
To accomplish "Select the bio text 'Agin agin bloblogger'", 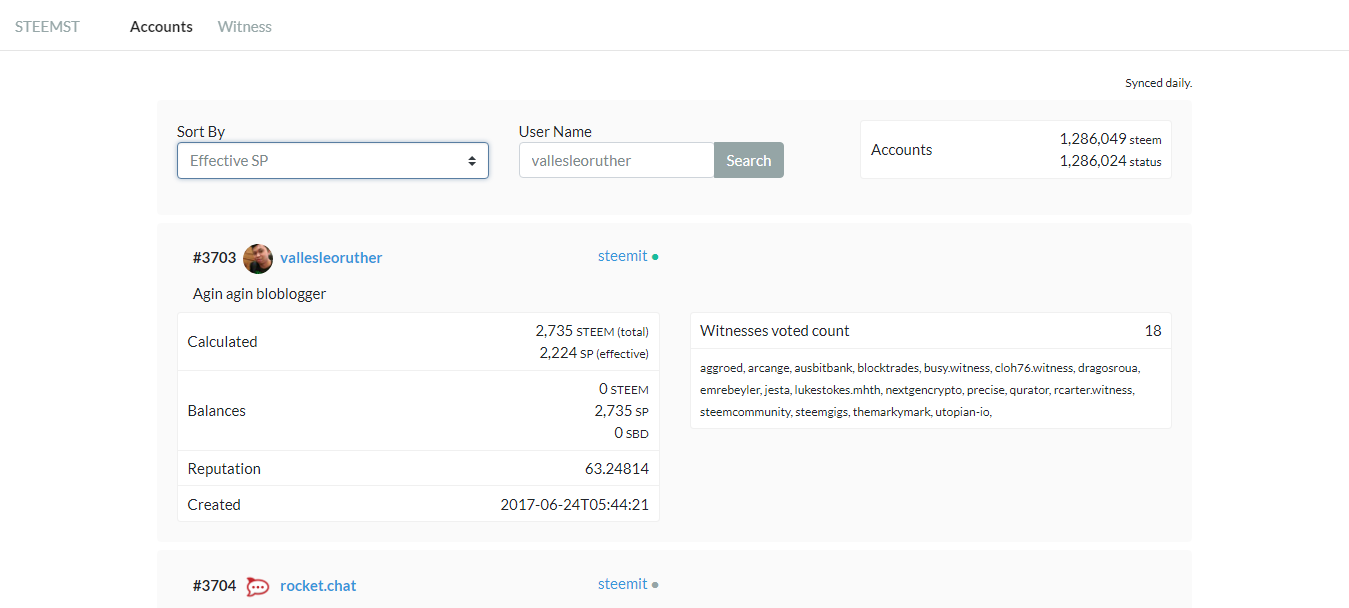I will tap(259, 294).
